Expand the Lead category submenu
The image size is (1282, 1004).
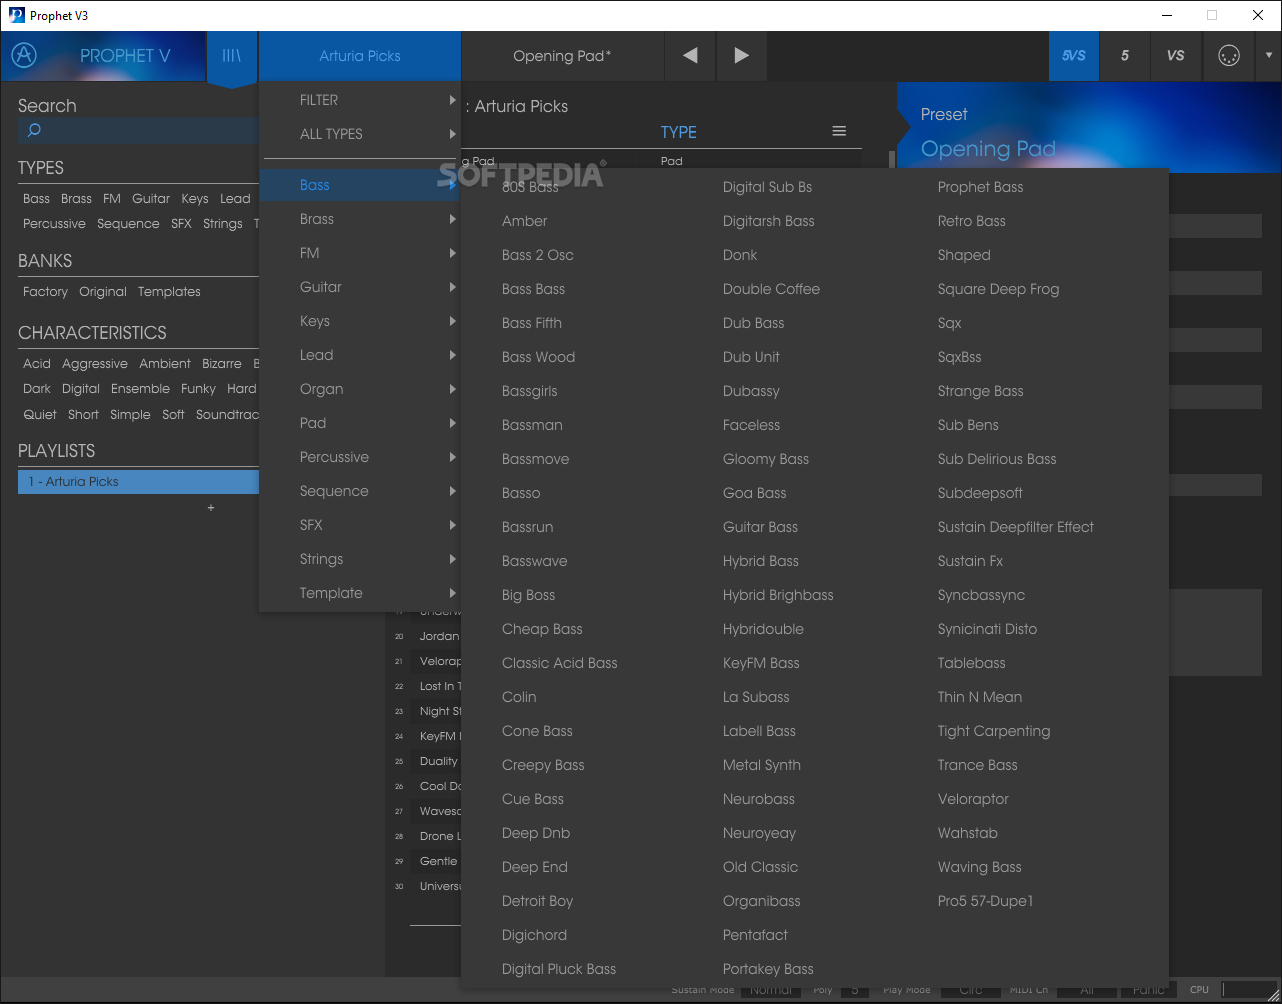[x=360, y=355]
